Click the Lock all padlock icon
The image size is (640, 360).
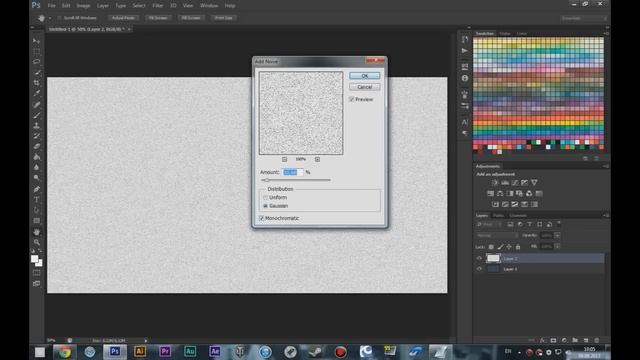pos(518,247)
